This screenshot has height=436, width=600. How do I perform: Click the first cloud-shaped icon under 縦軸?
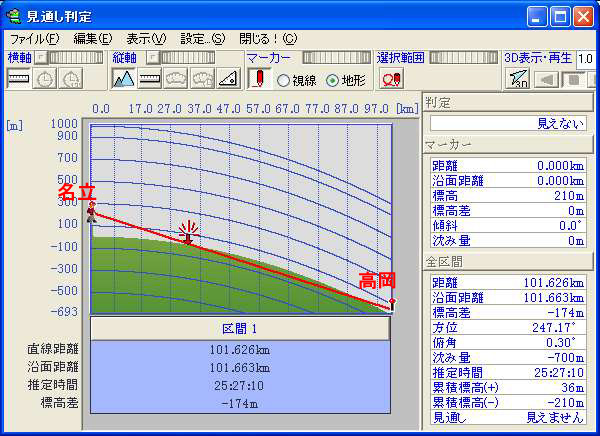click(x=176, y=79)
